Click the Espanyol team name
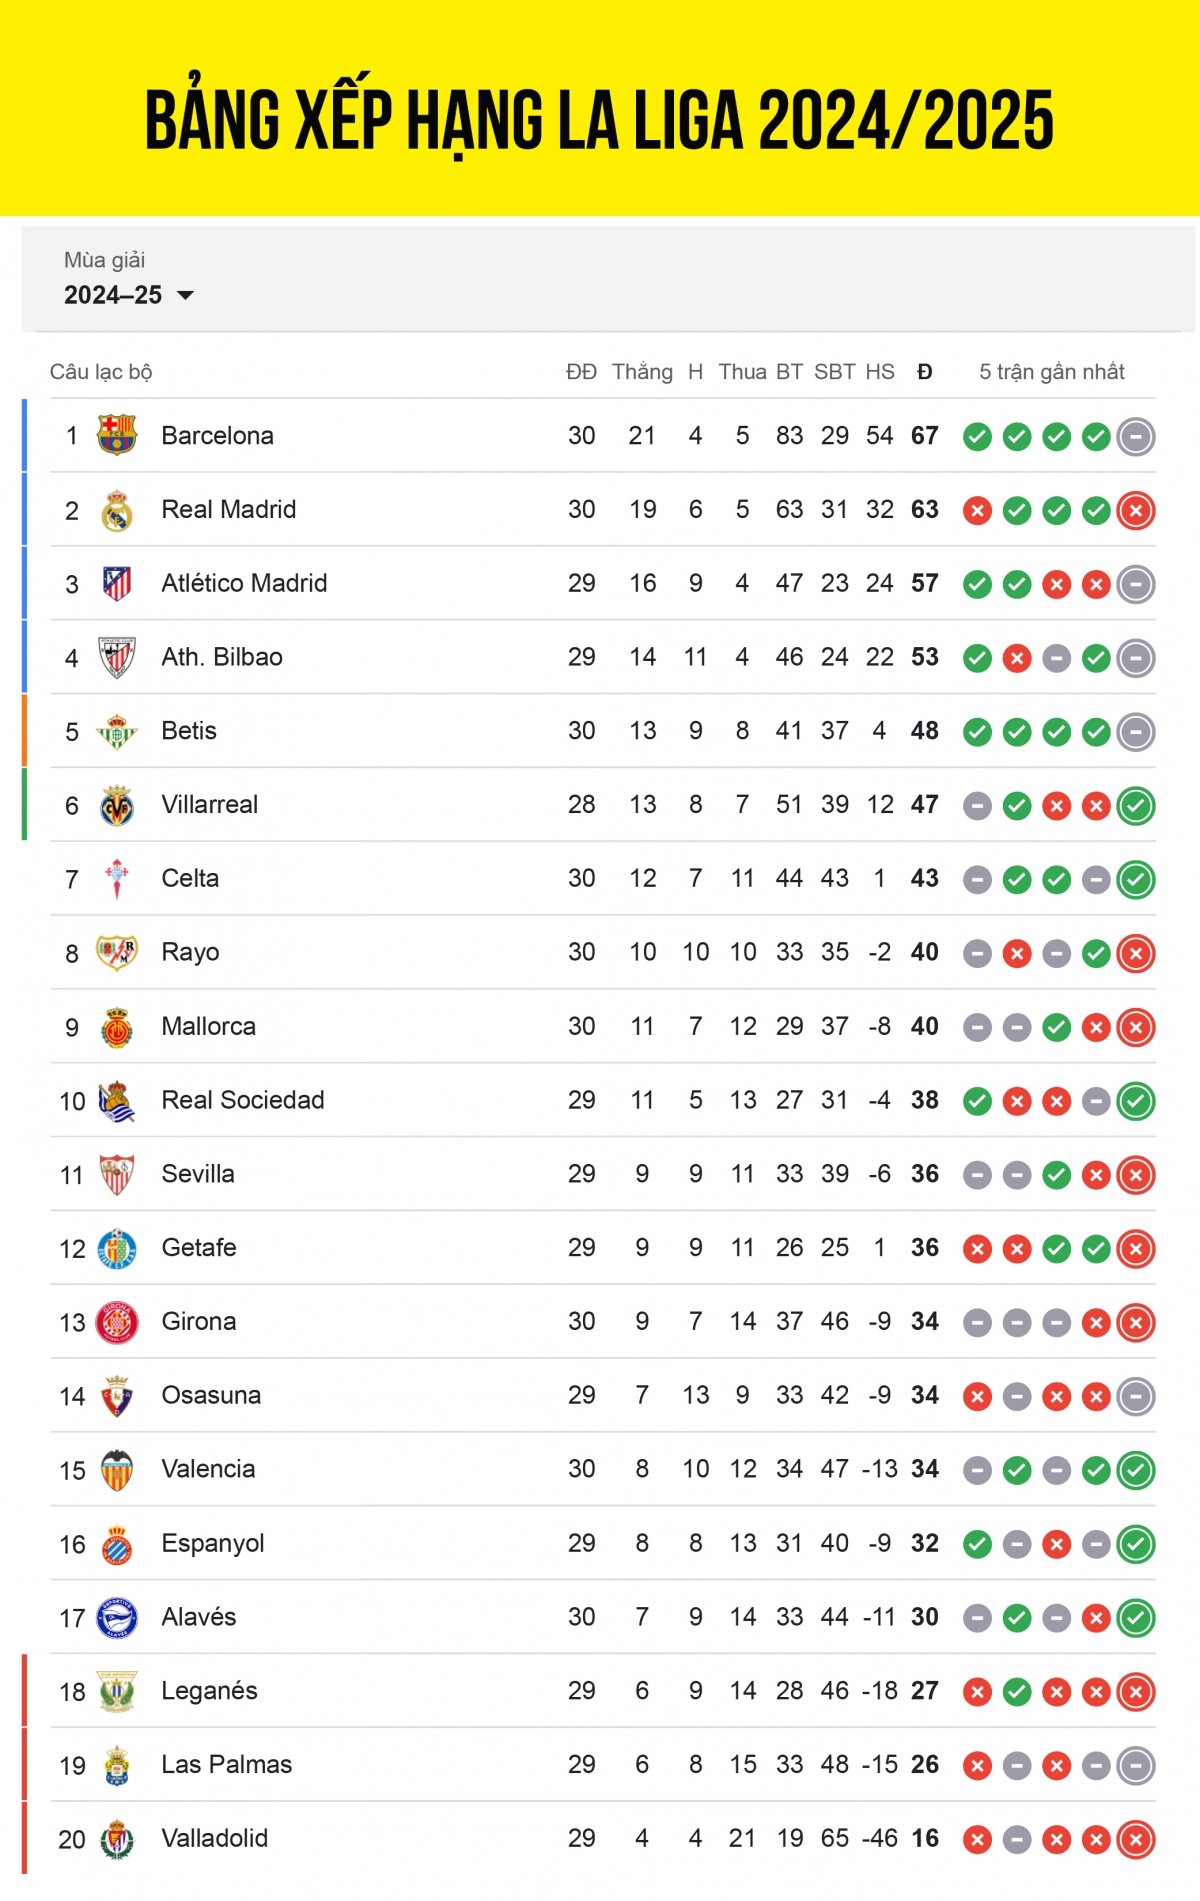Viewport: 1200px width, 1901px height. pos(211,1543)
